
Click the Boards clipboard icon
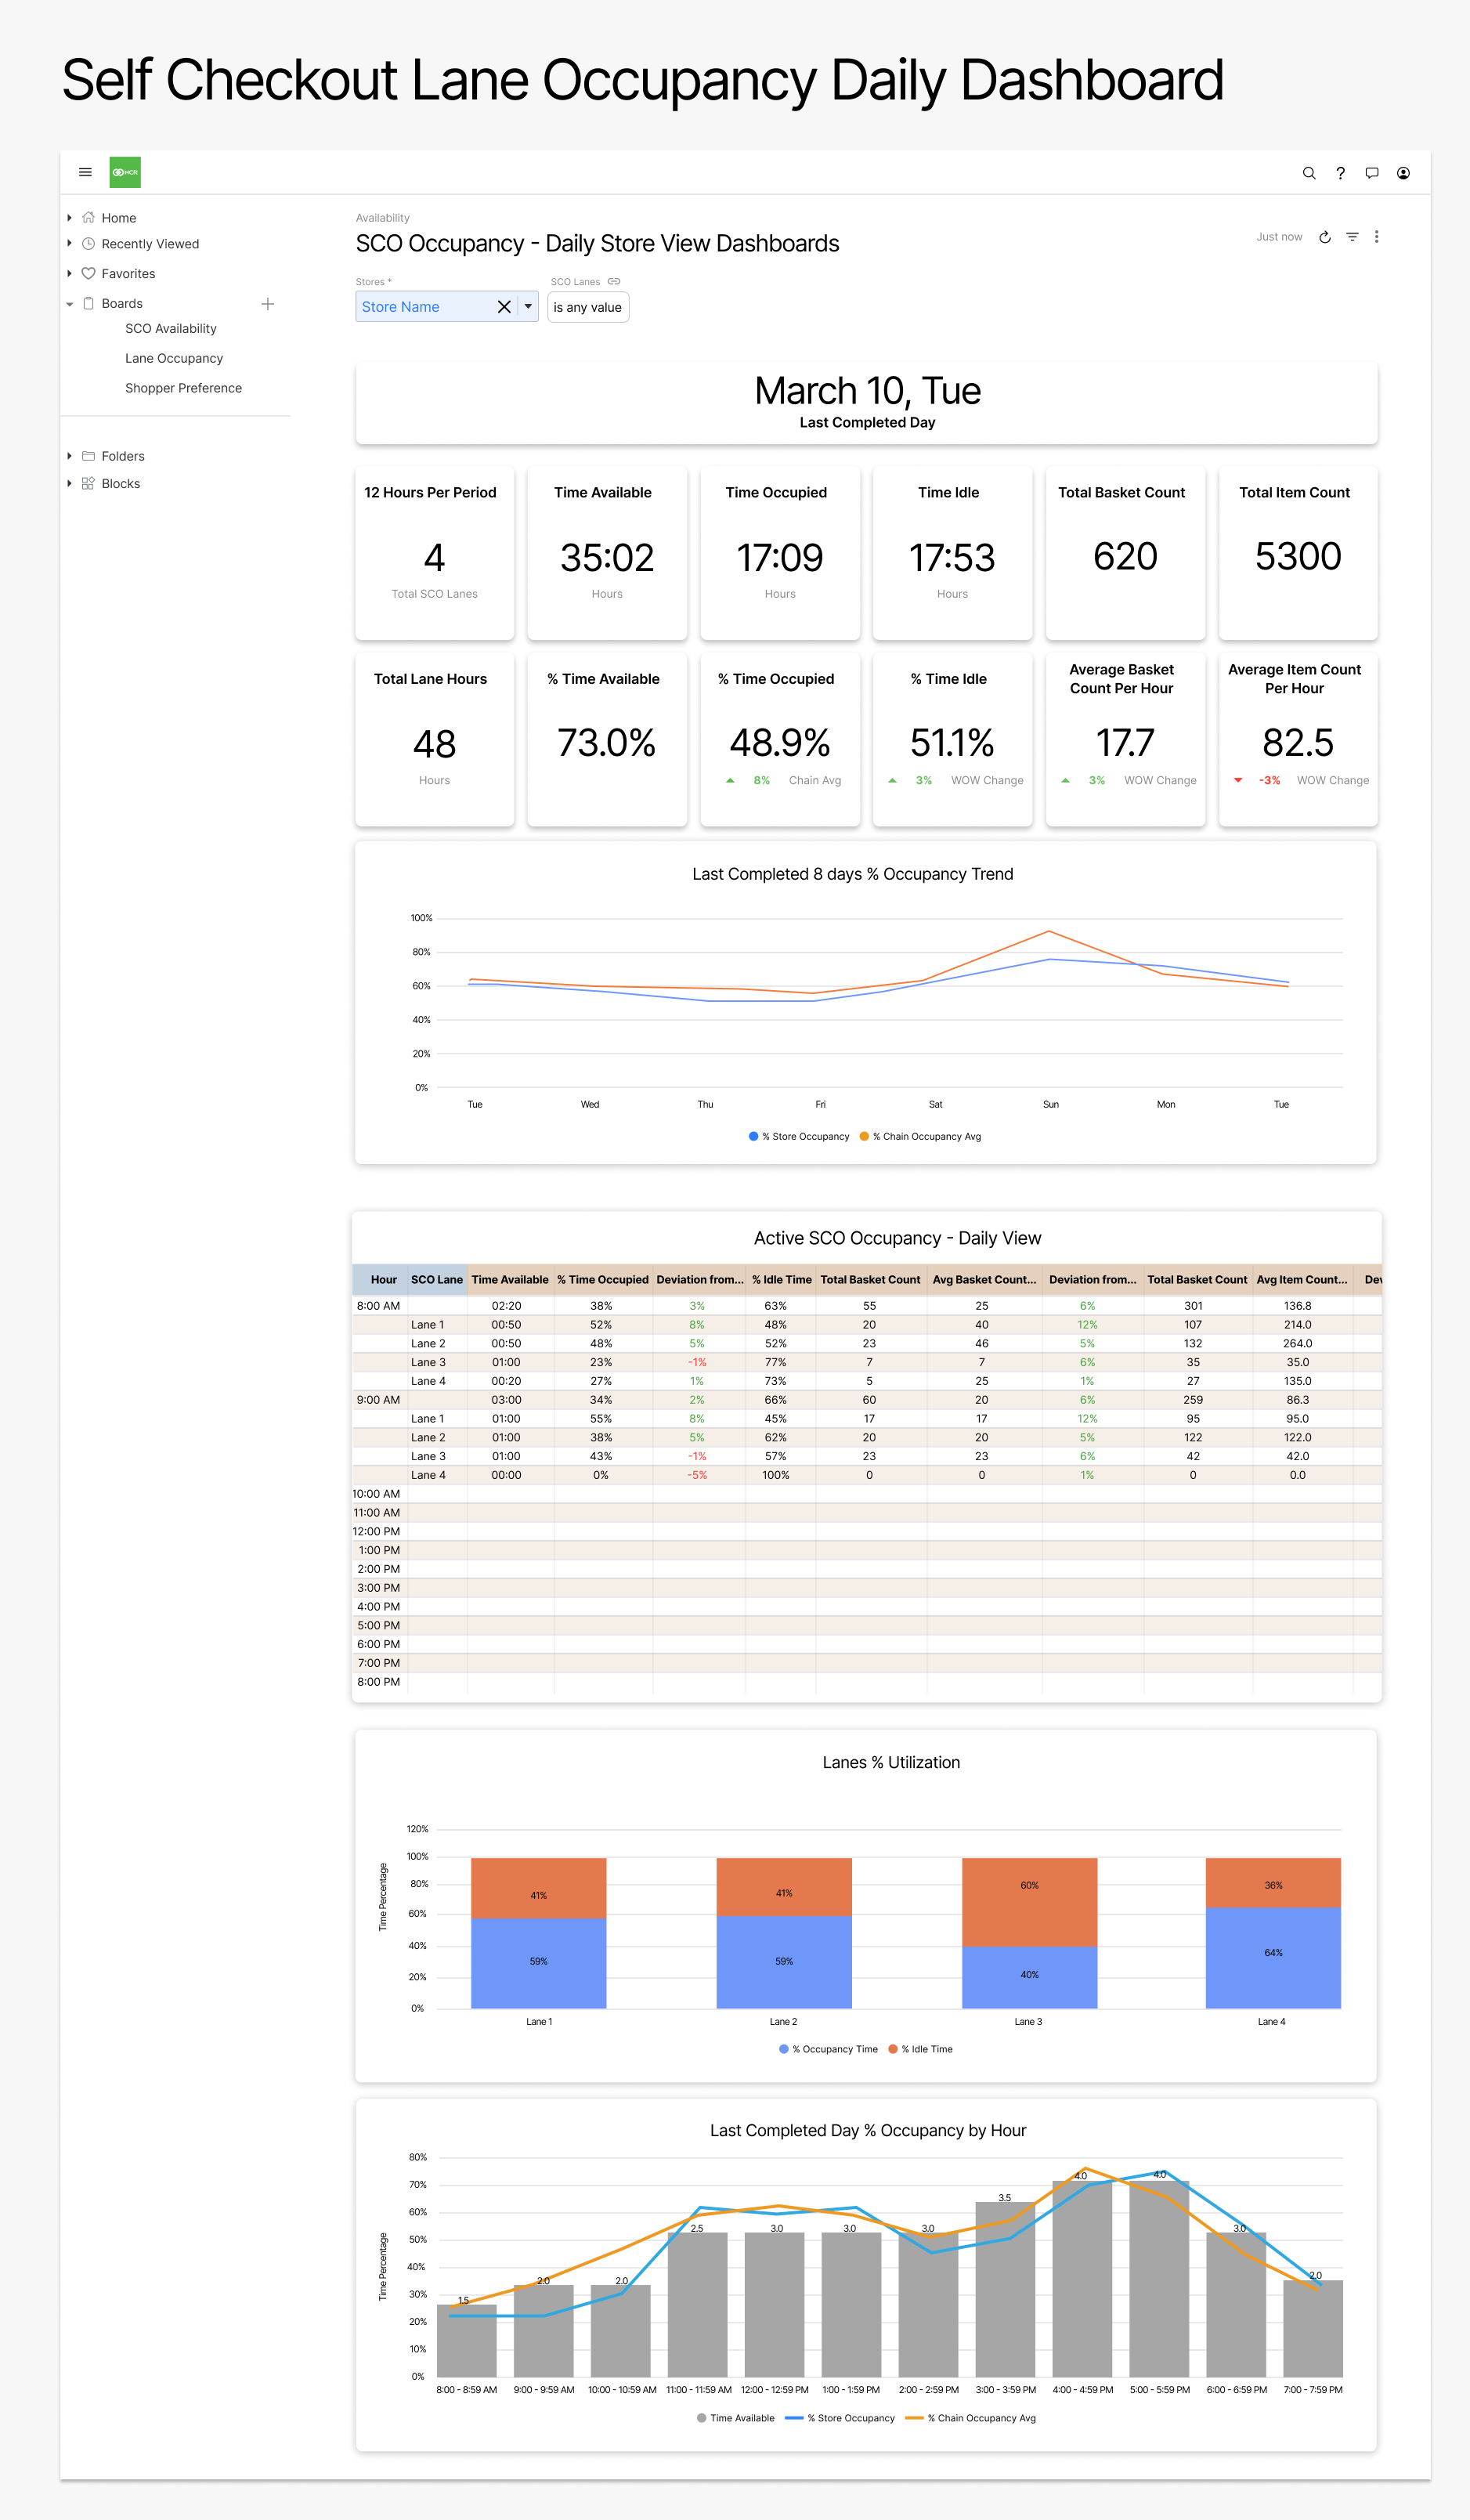click(88, 303)
